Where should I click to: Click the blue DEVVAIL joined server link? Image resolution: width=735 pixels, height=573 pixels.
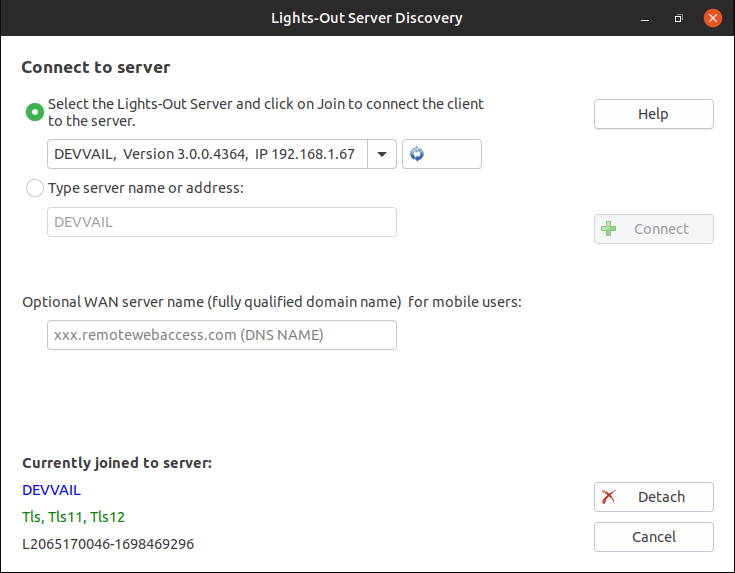52,490
